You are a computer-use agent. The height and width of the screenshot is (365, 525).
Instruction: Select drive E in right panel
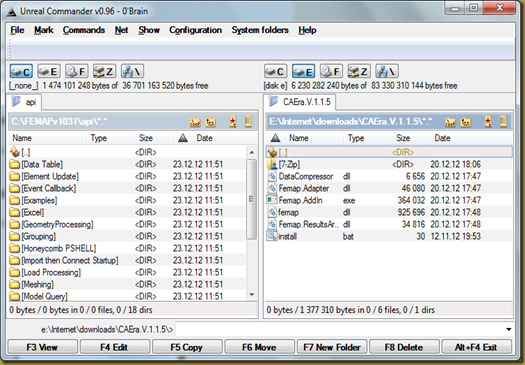point(303,71)
